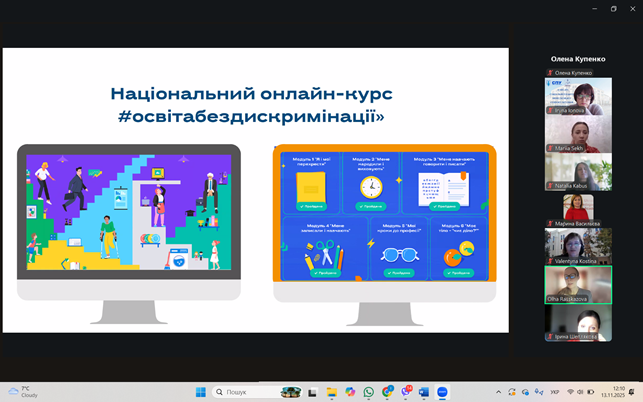Open the clock and date flyout

(x=618, y=392)
